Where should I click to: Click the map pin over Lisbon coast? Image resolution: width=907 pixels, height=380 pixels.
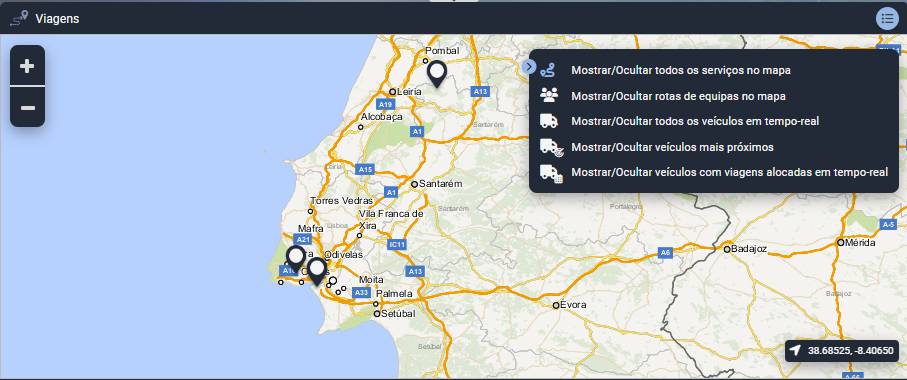[316, 272]
